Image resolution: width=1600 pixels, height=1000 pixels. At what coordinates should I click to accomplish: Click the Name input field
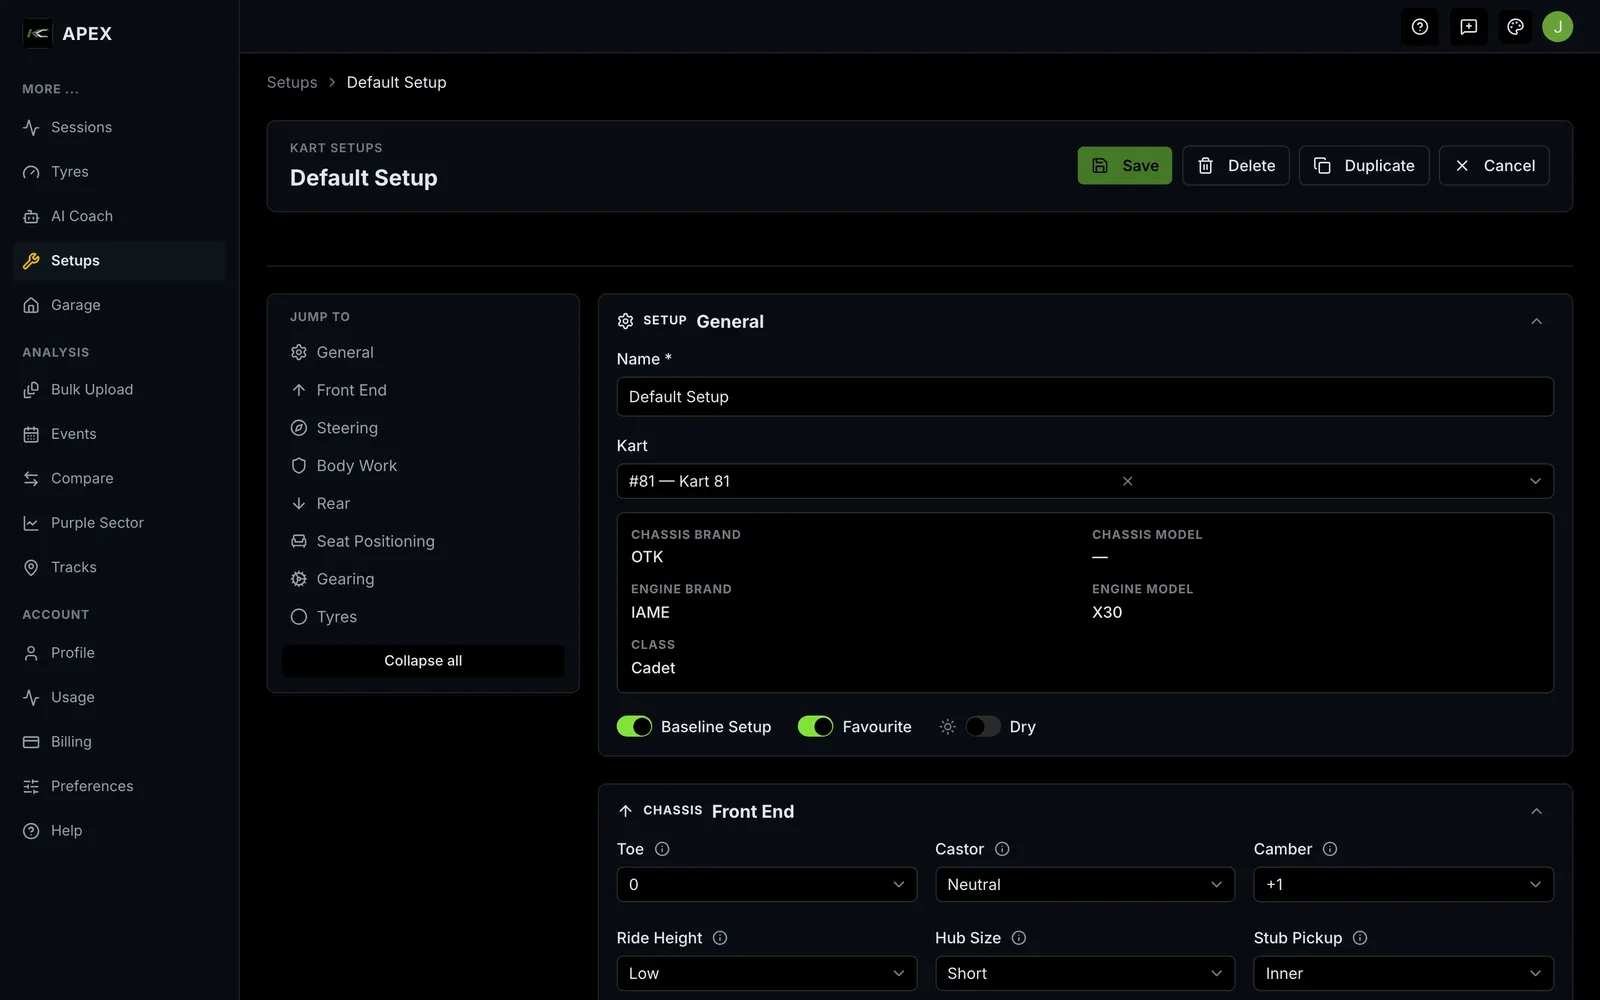[1085, 397]
